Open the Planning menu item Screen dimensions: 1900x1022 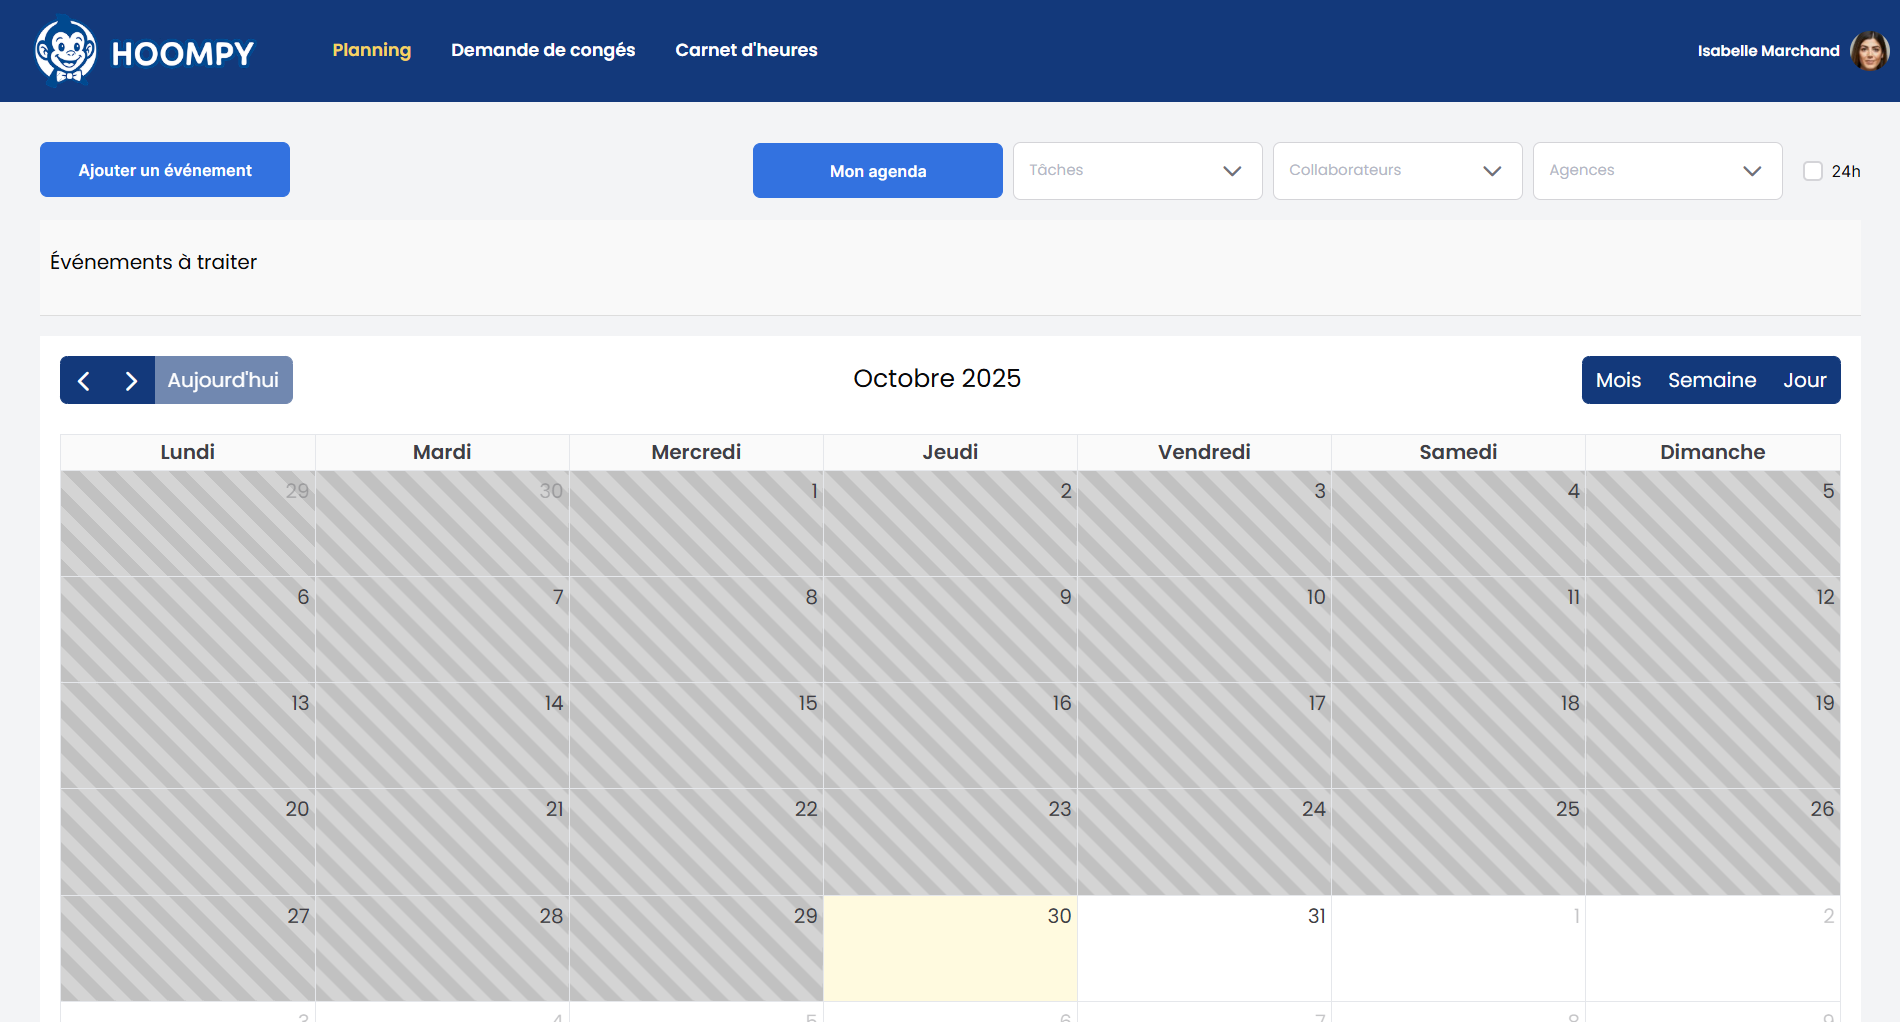pos(371,50)
